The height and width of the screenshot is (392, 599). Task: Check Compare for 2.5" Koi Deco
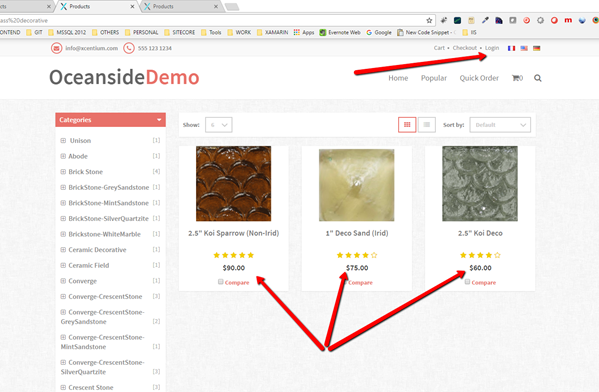(x=467, y=282)
